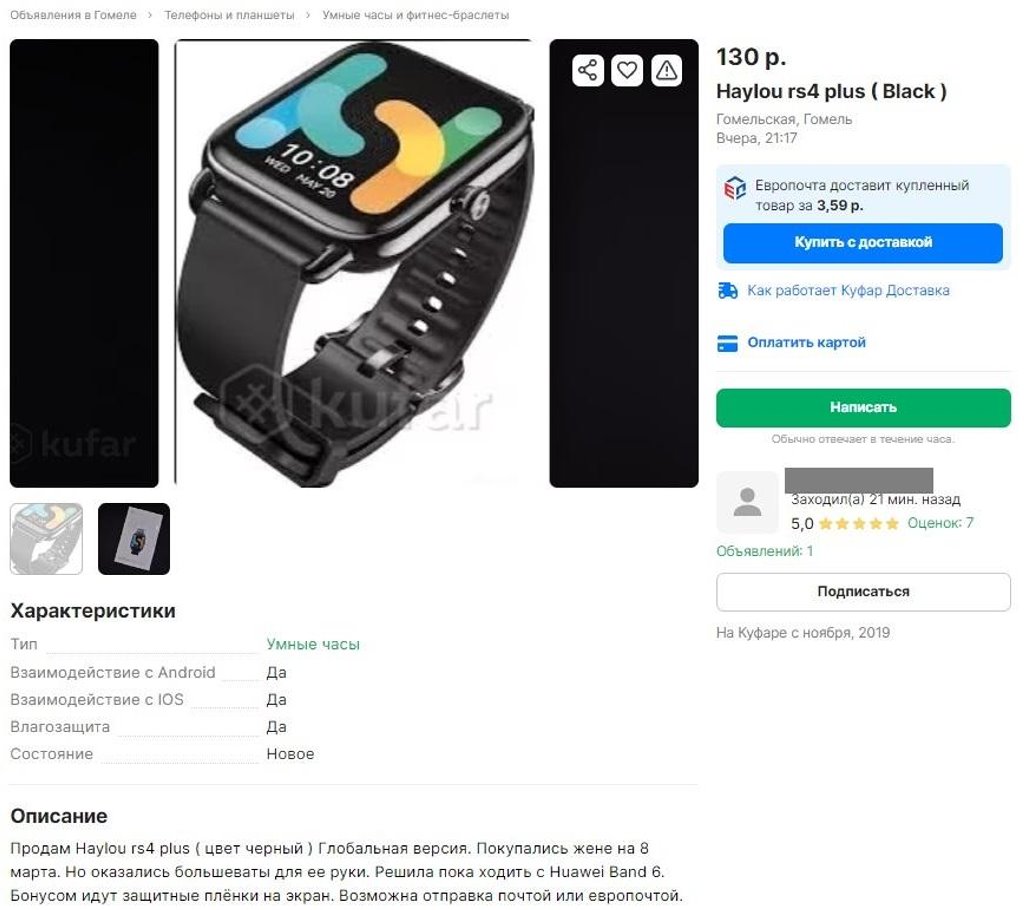Add listing to favorites with heart icon
1024x910 pixels.
pos(627,70)
